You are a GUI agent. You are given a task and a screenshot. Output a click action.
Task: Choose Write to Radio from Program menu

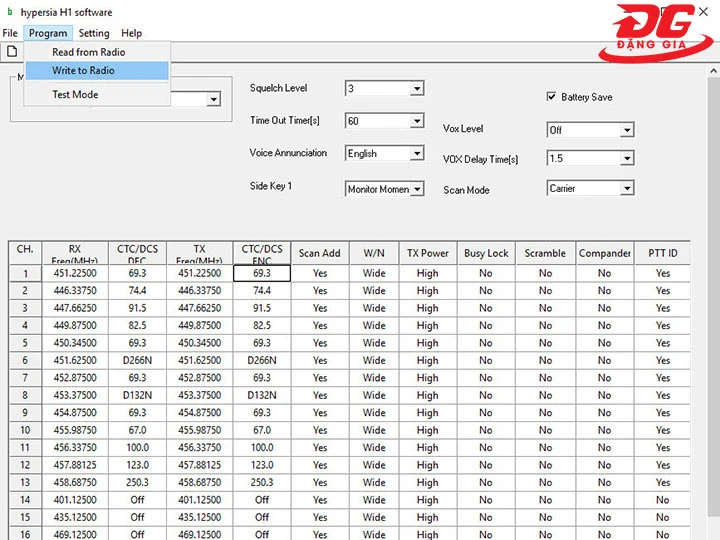point(83,71)
